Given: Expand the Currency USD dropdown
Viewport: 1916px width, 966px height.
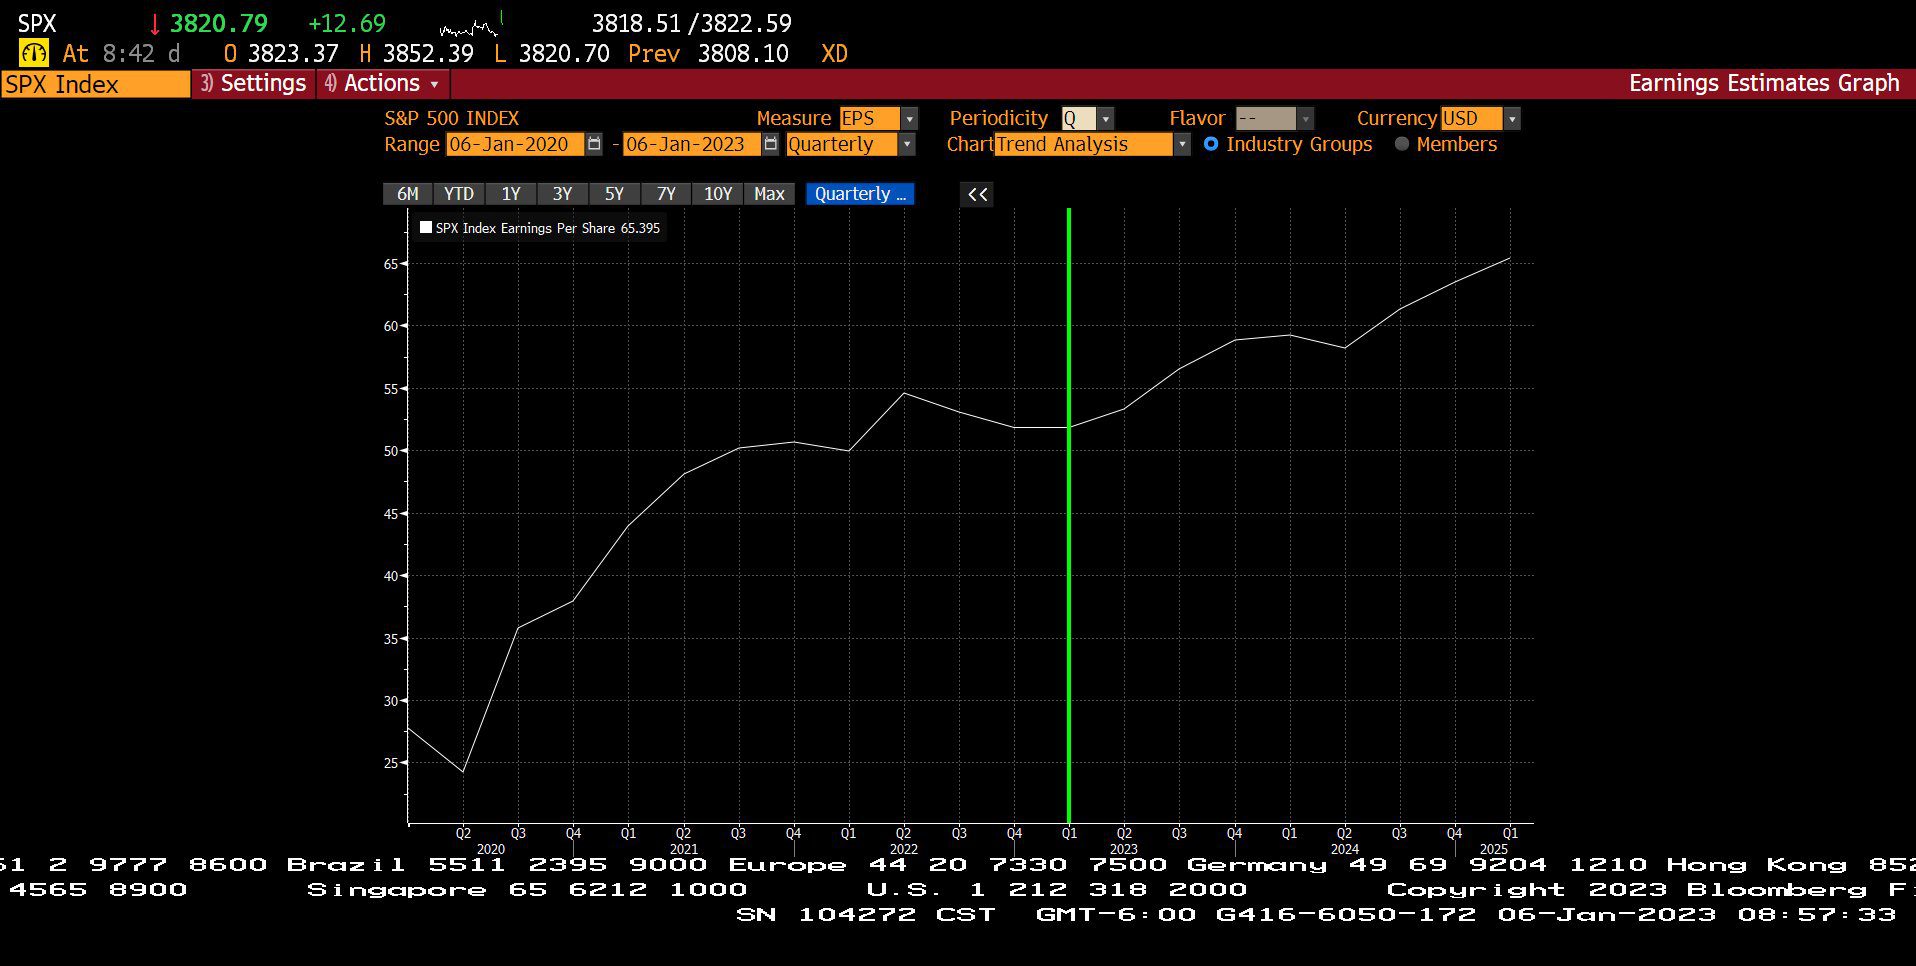Looking at the screenshot, I should click(x=1512, y=119).
